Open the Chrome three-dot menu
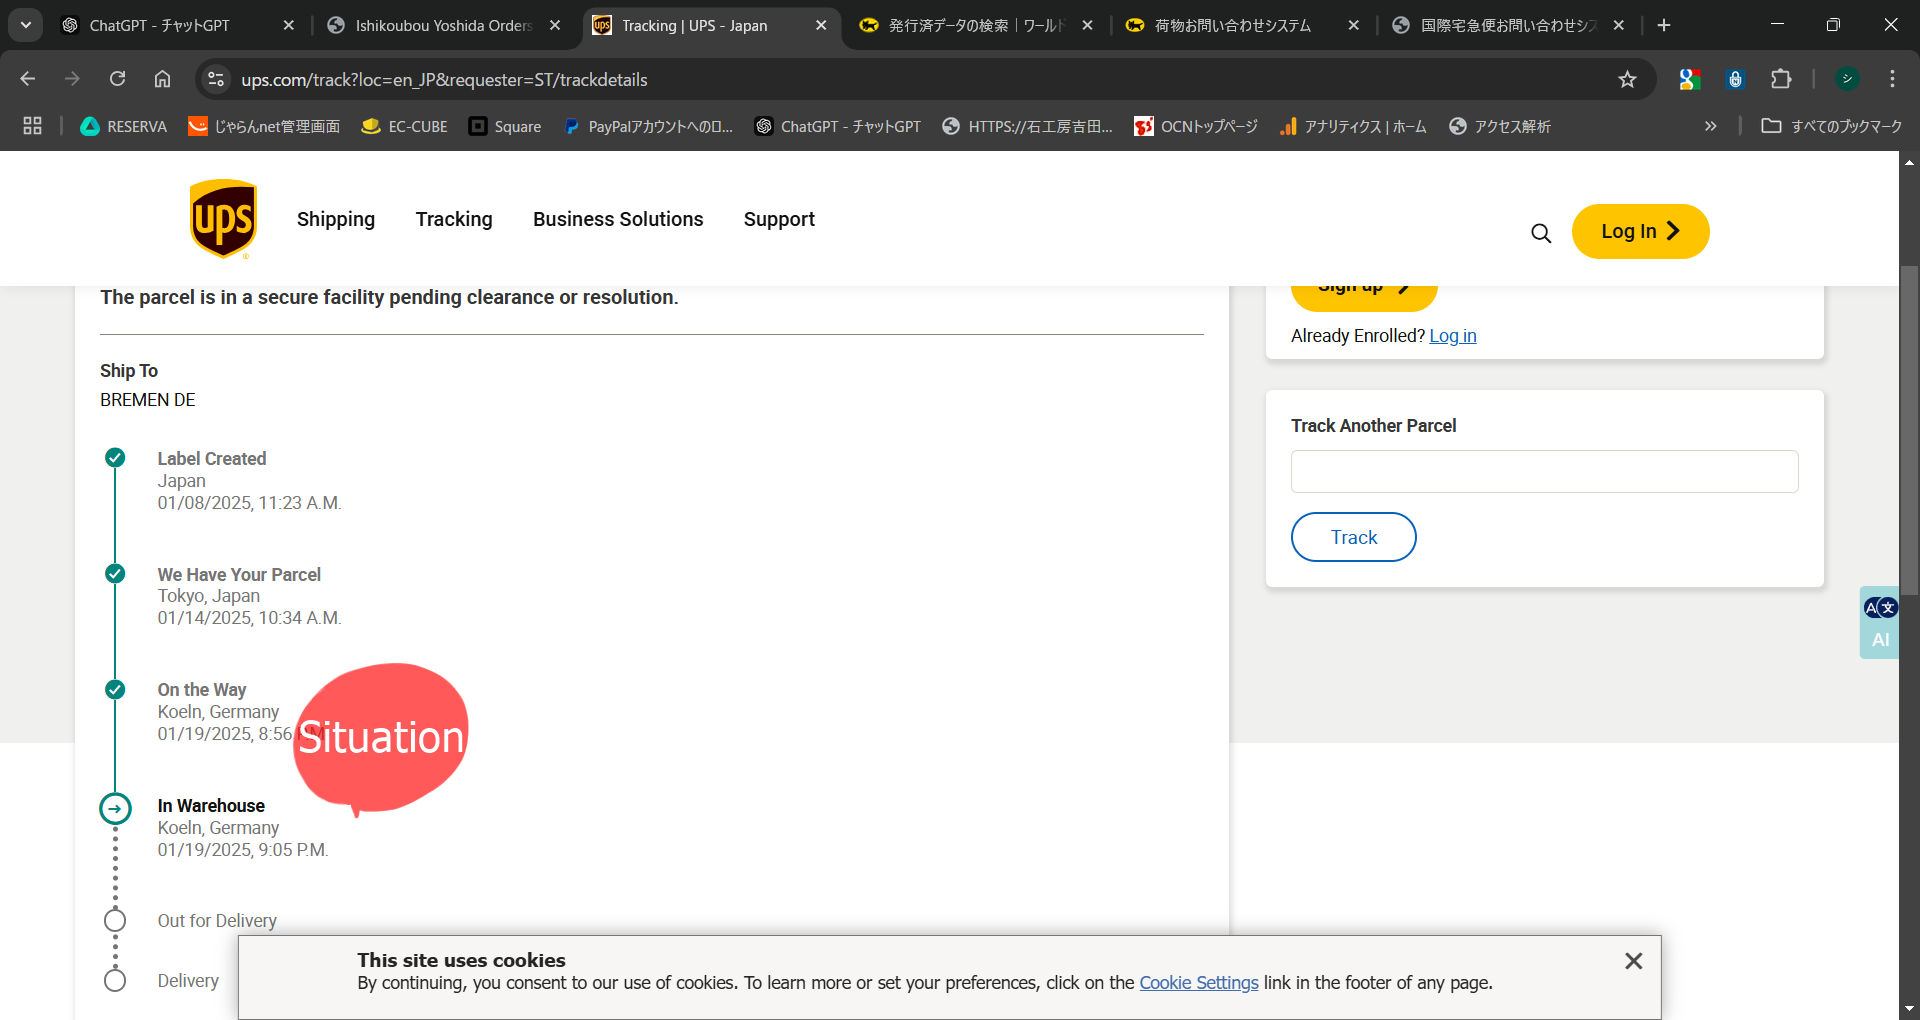This screenshot has height=1020, width=1920. click(1892, 79)
